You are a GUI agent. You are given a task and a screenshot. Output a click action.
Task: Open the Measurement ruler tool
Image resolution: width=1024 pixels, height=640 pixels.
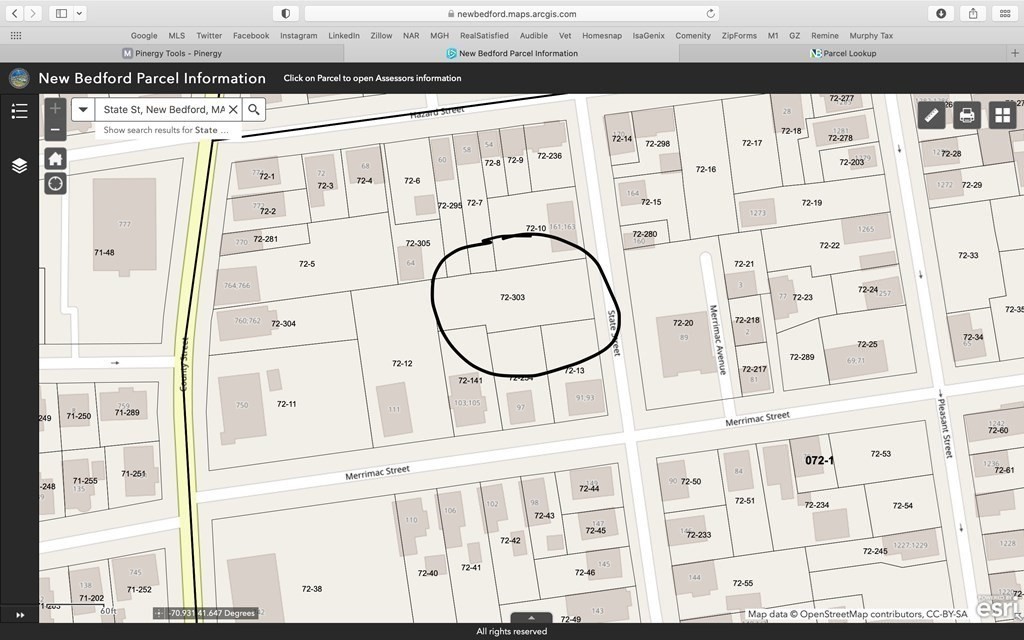[931, 115]
